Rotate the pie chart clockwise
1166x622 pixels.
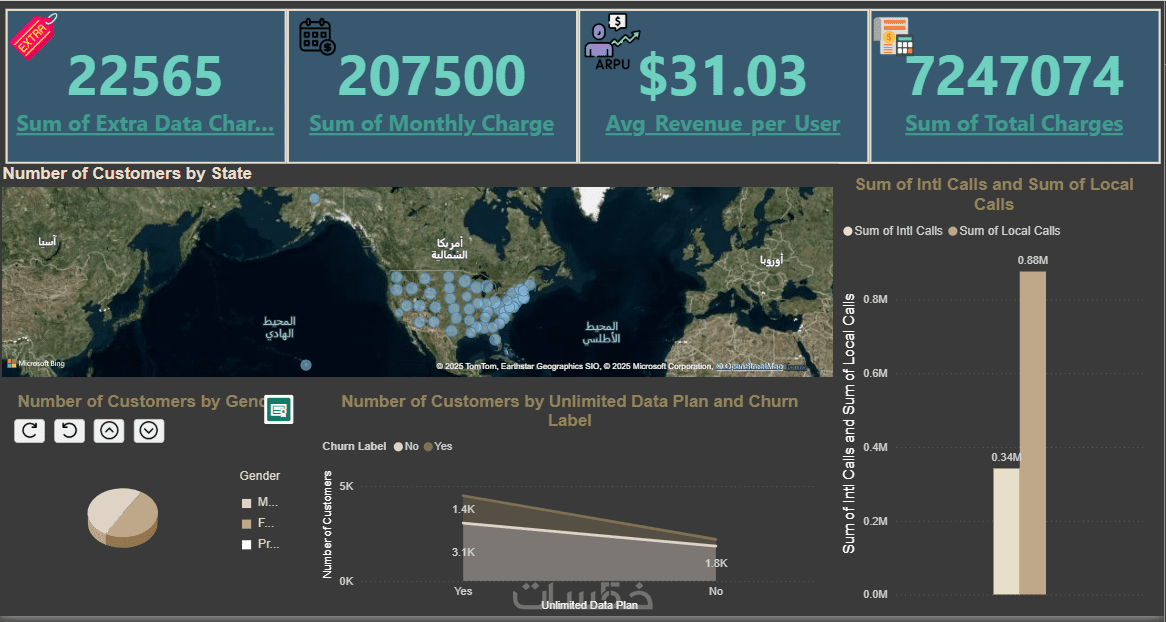(29, 431)
